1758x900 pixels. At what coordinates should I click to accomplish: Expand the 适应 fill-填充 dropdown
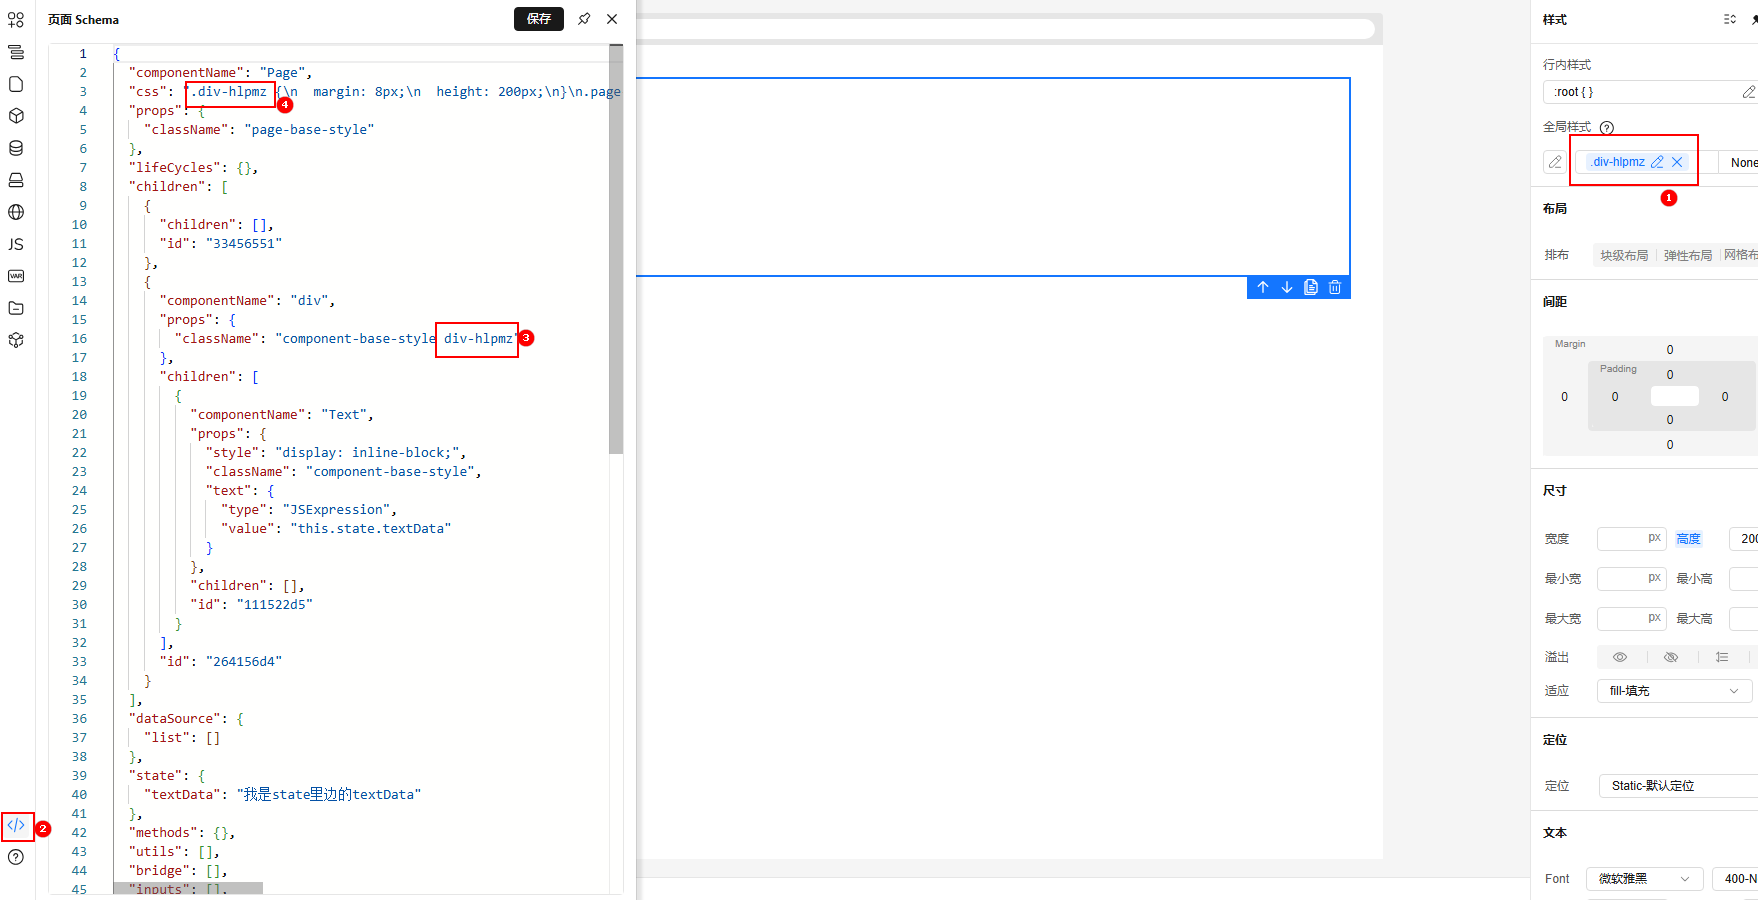pos(1673,691)
